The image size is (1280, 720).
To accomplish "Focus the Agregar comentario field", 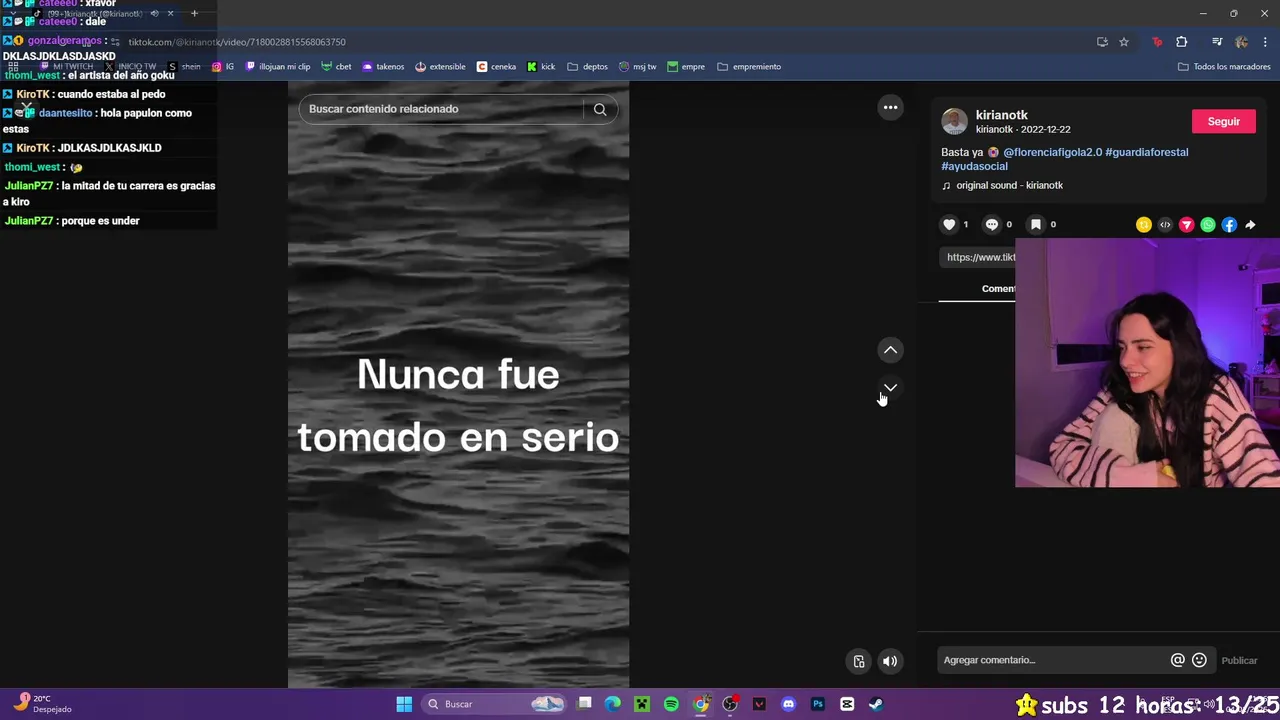I will [1052, 660].
